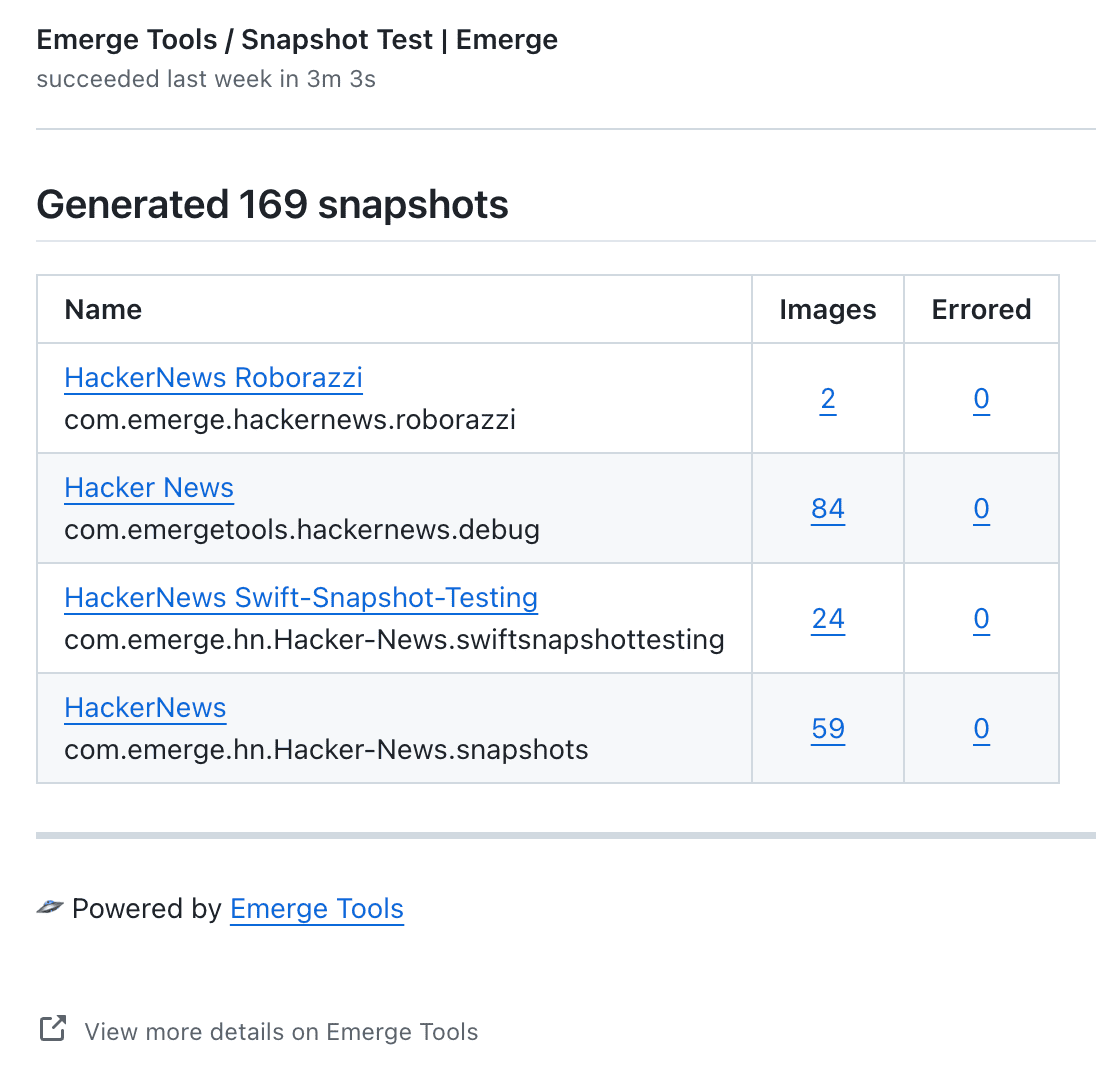Click View more details on Emerge Tools

pyautogui.click(x=281, y=1031)
